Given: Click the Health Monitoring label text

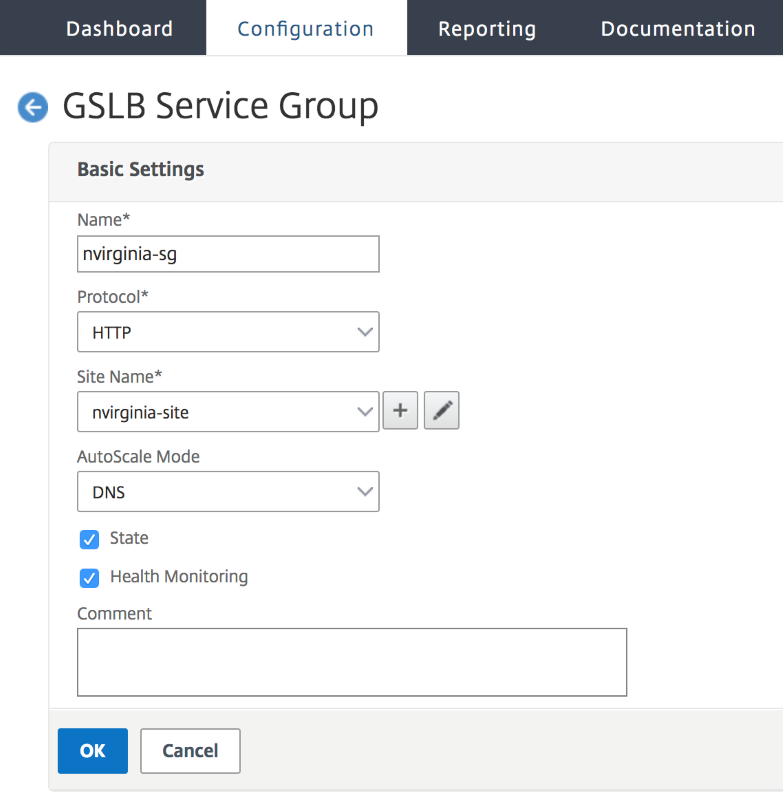Looking at the screenshot, I should coord(179,577).
